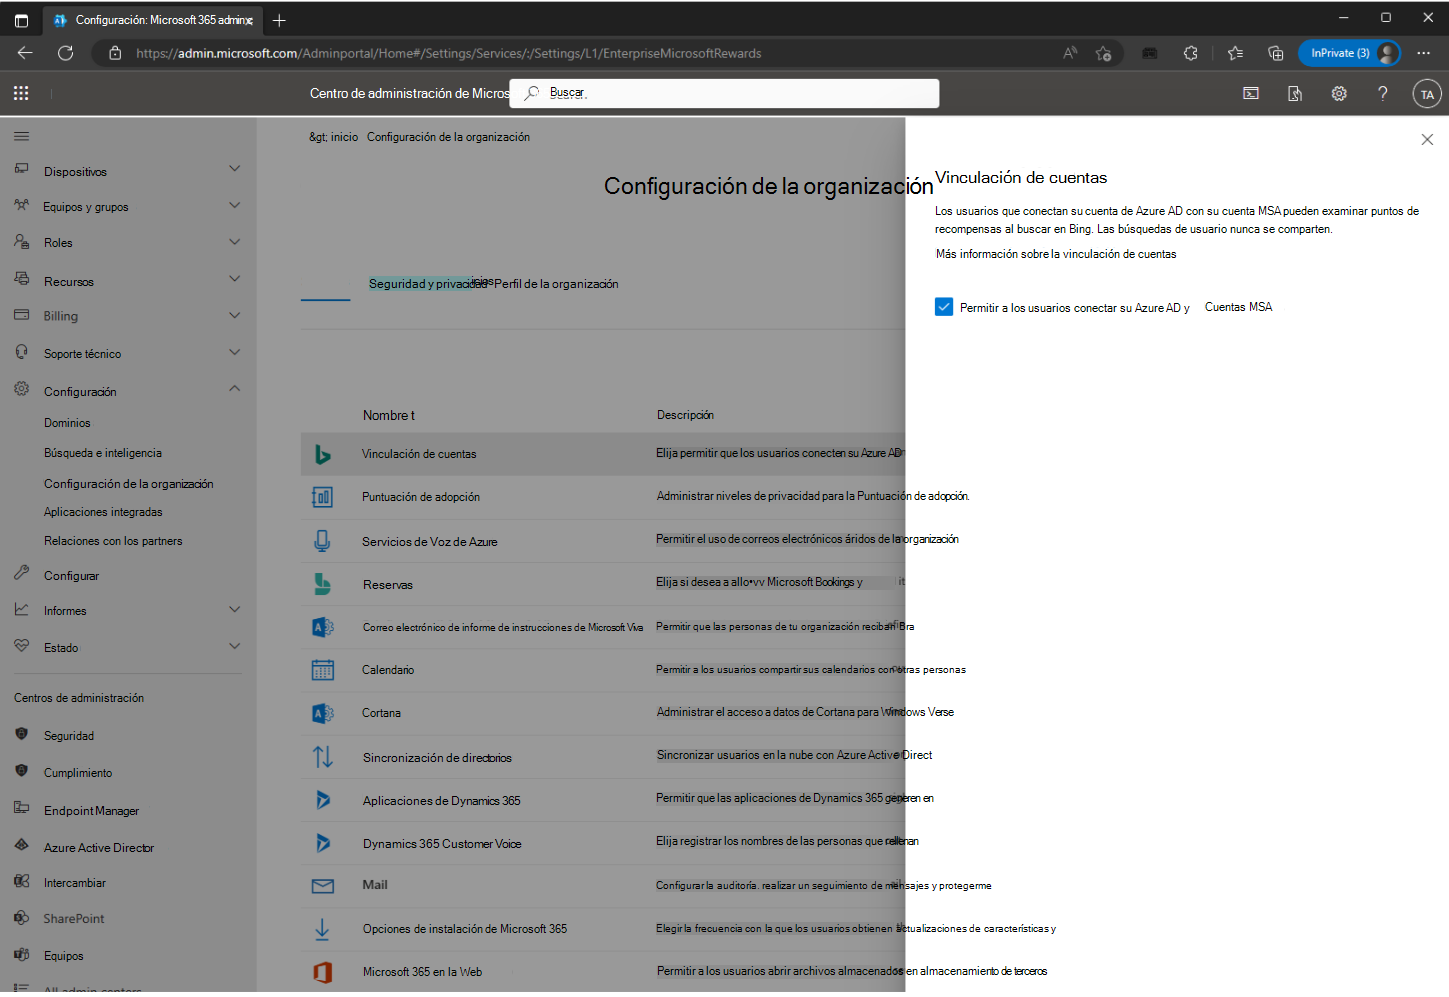Open Configurar in the sidebar
The width and height of the screenshot is (1449, 997).
click(x=71, y=576)
